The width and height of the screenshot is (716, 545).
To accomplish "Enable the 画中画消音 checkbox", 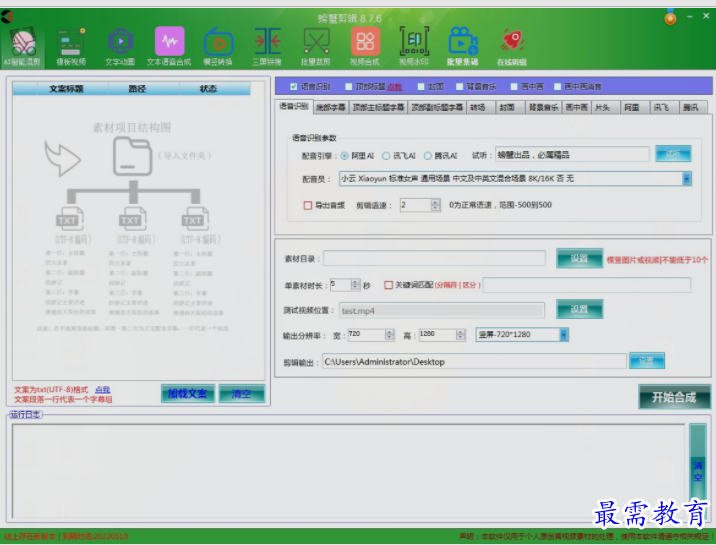I will point(558,86).
